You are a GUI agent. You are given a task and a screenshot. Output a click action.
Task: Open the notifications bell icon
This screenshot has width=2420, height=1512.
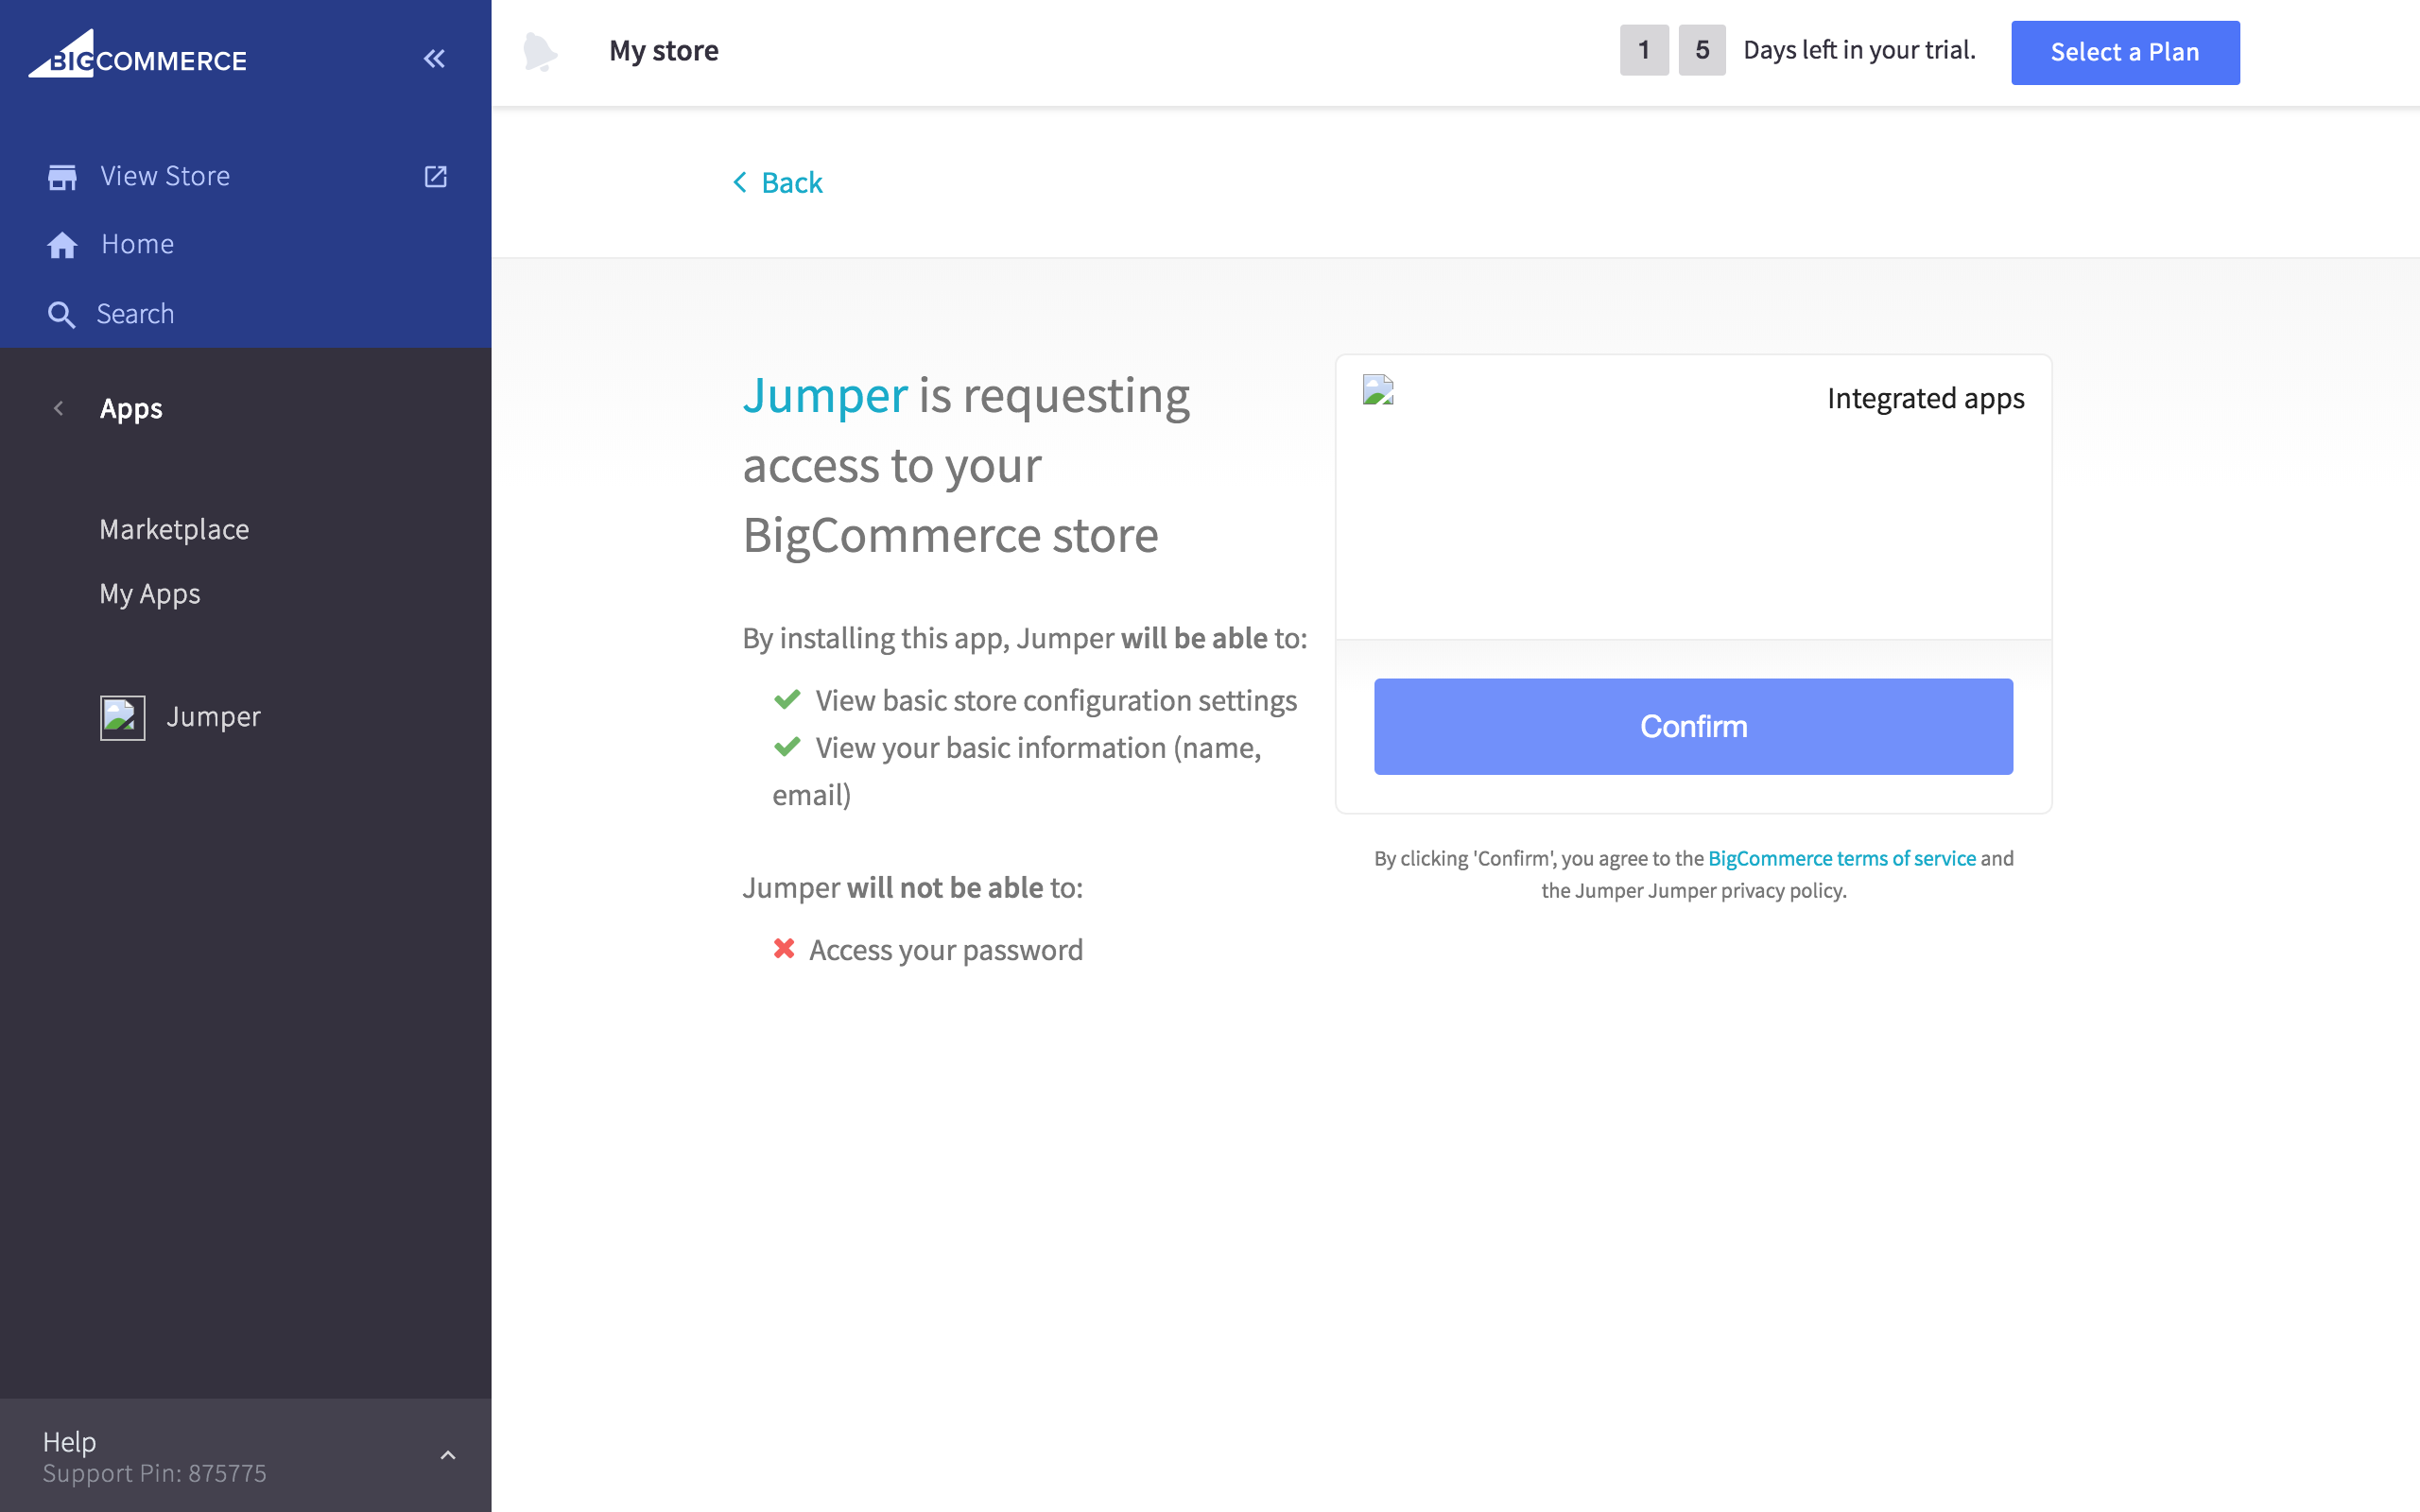(x=540, y=51)
